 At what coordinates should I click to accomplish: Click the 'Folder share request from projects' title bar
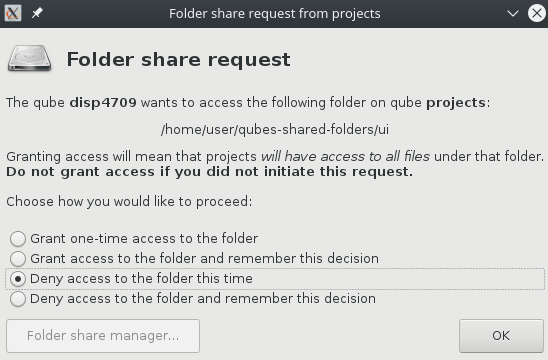[275, 14]
